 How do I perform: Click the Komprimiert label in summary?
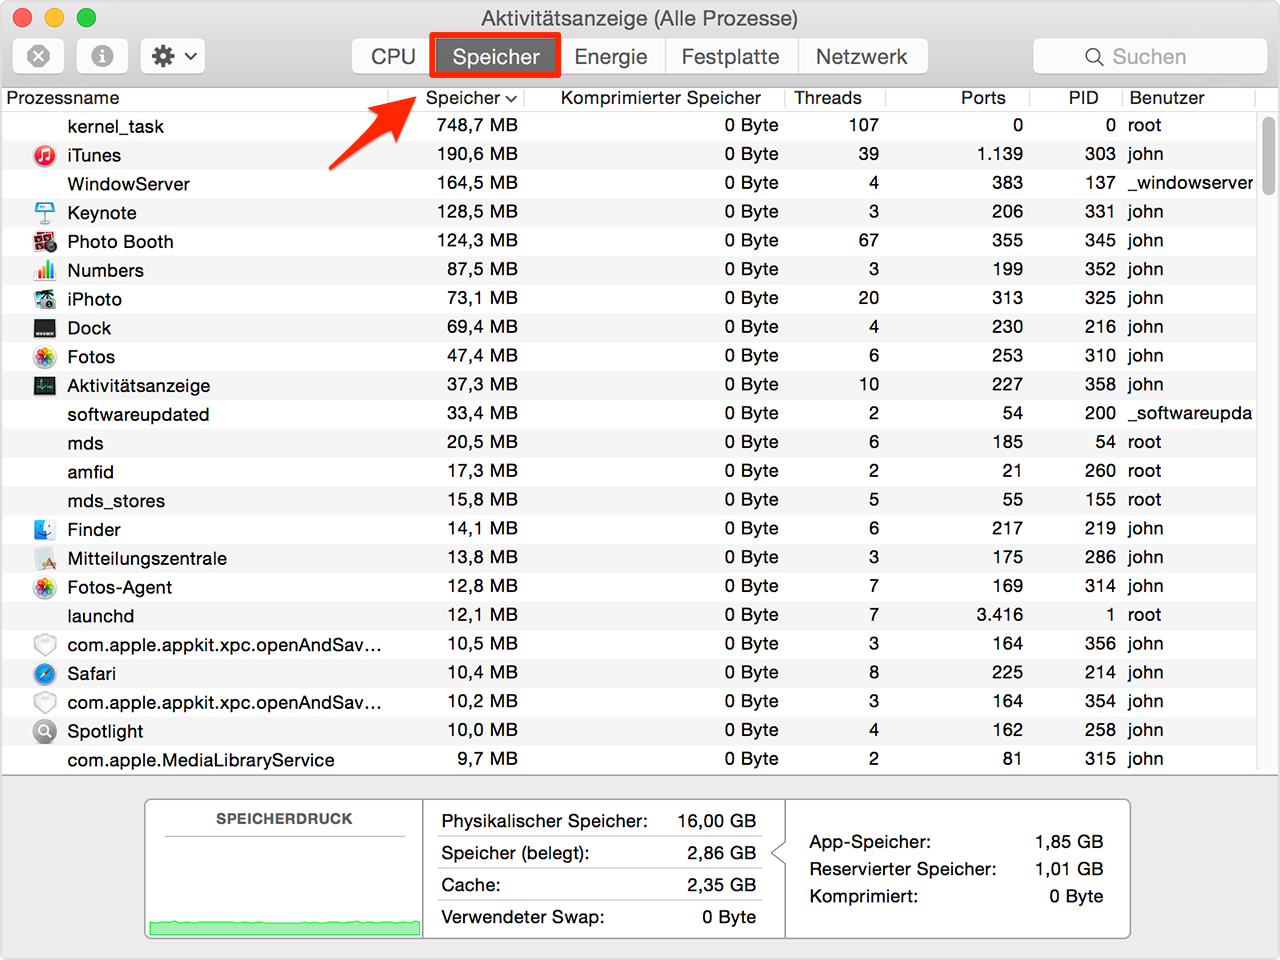[x=864, y=896]
